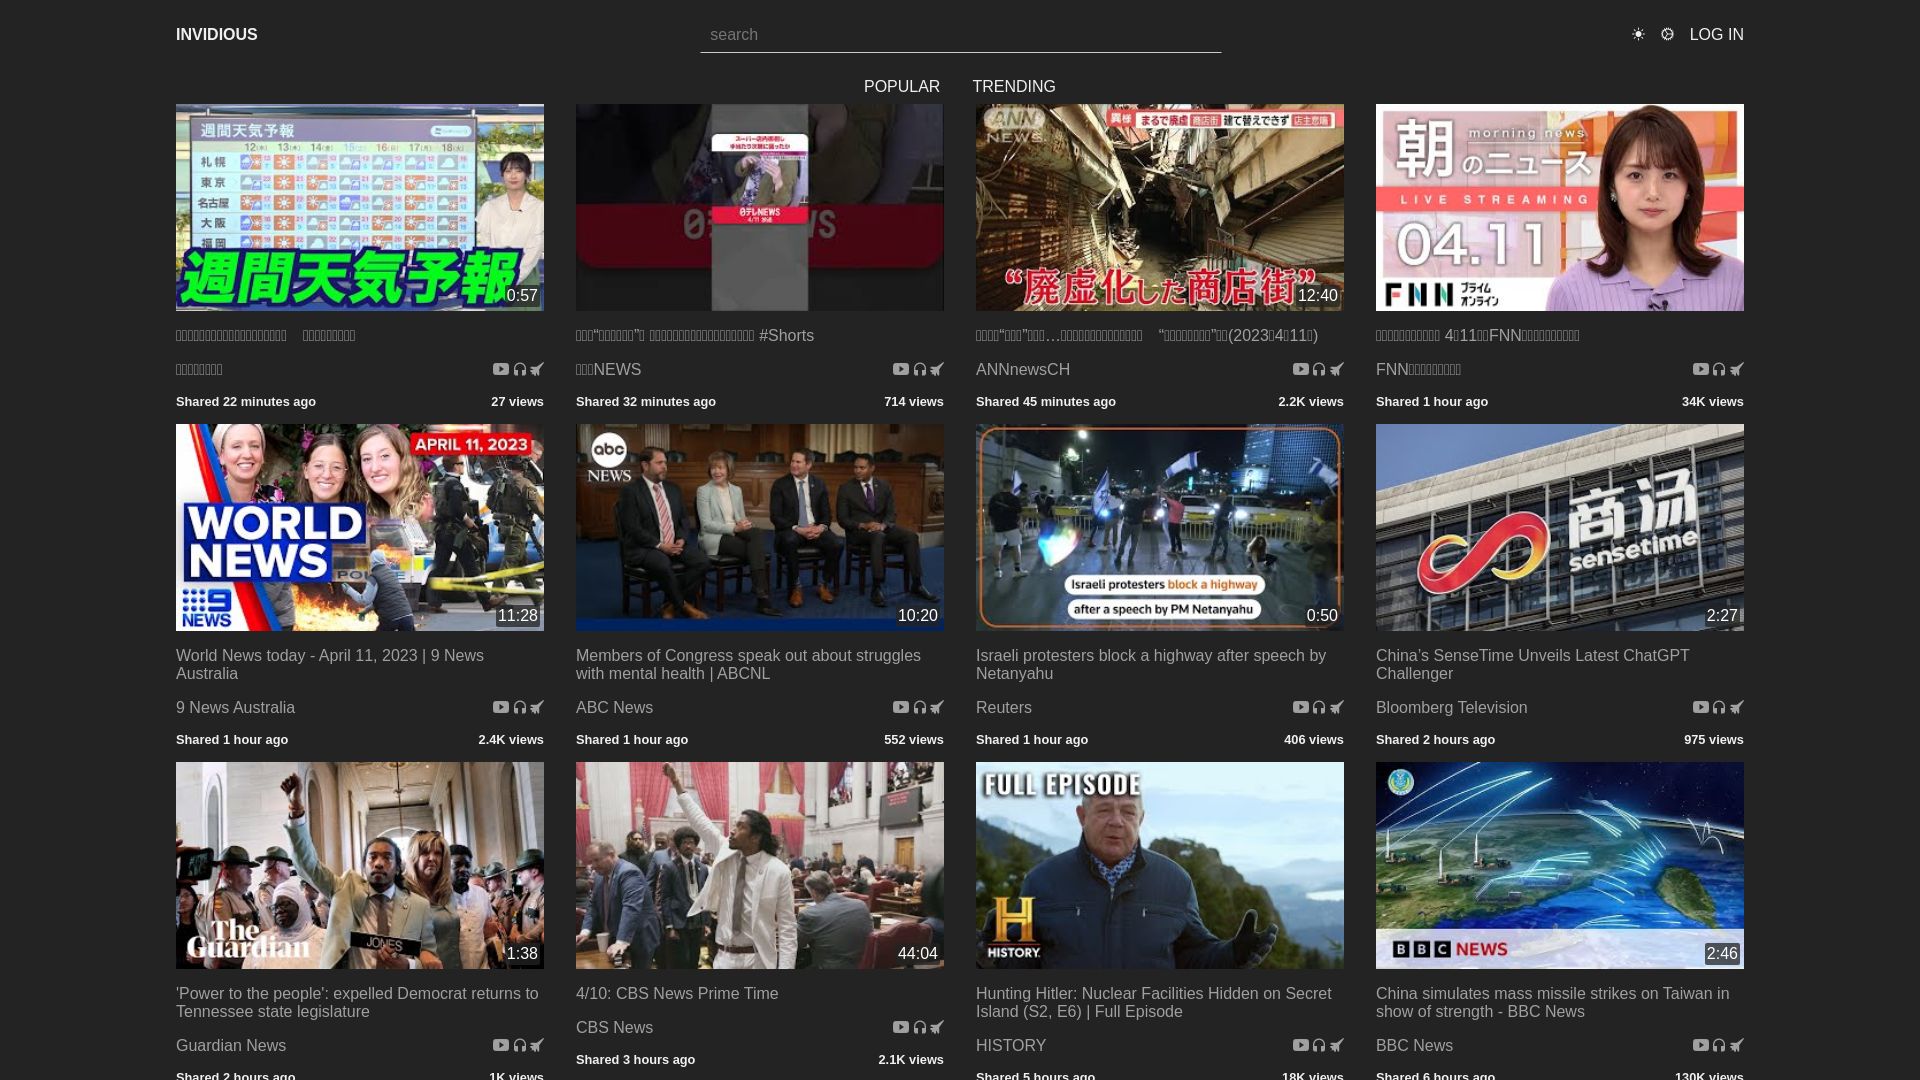The image size is (1920, 1080).
Task: Play ANNnewsCH video in audio mode
Action: click(x=1320, y=369)
